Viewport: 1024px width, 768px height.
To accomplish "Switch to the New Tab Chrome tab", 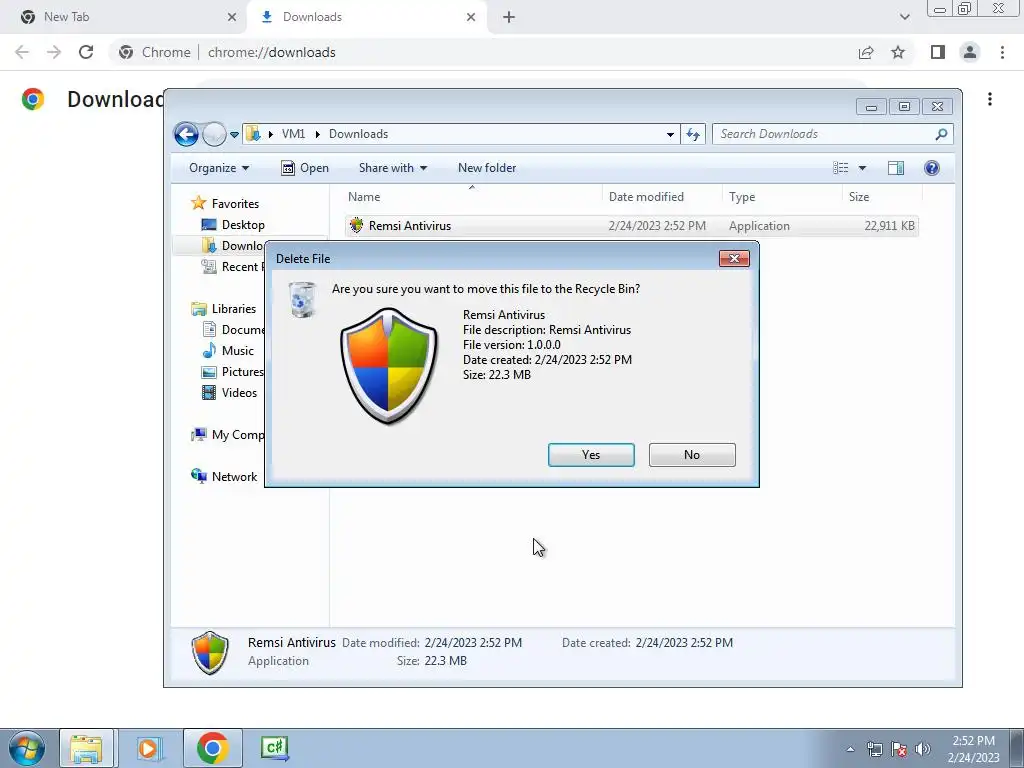I will point(123,17).
